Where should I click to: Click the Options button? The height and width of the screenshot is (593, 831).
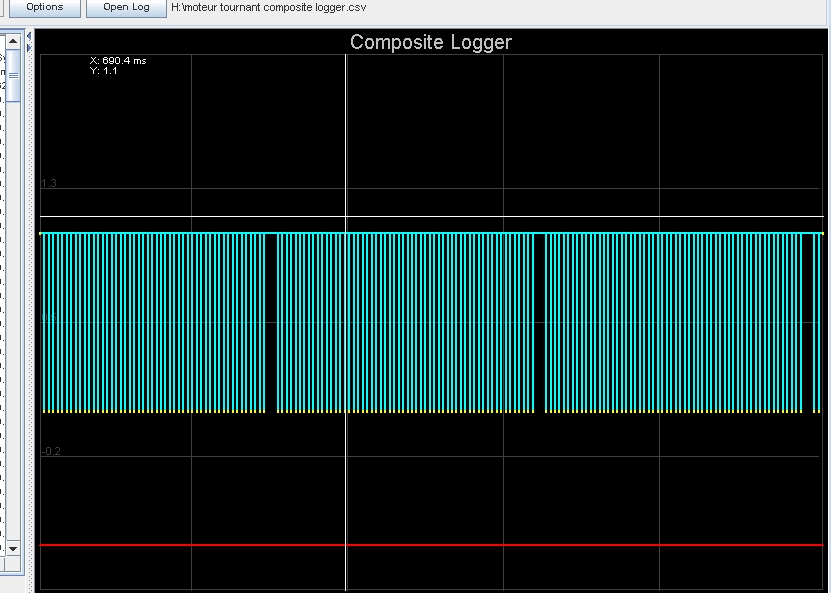(x=44, y=7)
